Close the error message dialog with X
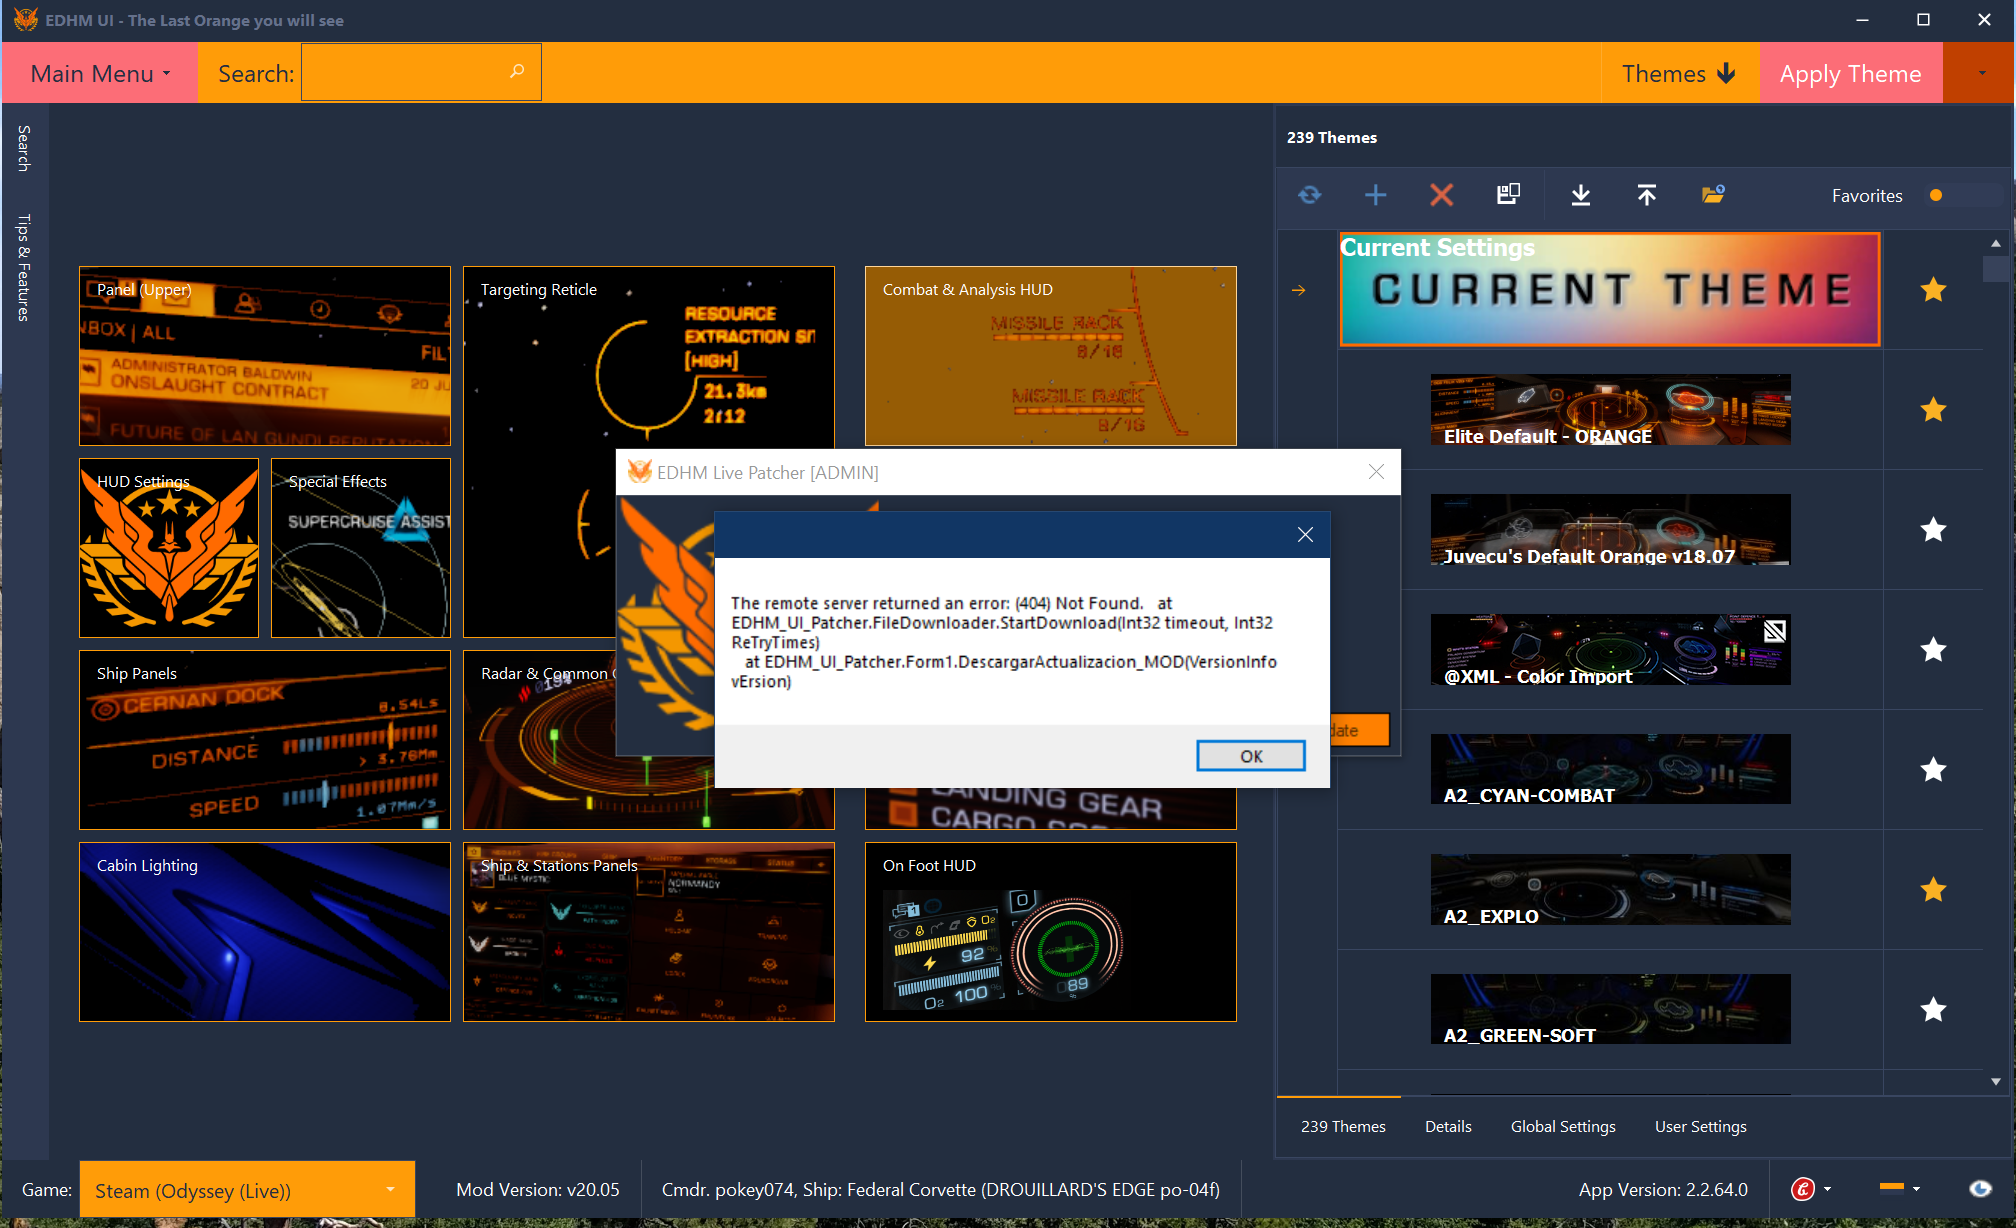The width and height of the screenshot is (2016, 1228). pos(1305,535)
